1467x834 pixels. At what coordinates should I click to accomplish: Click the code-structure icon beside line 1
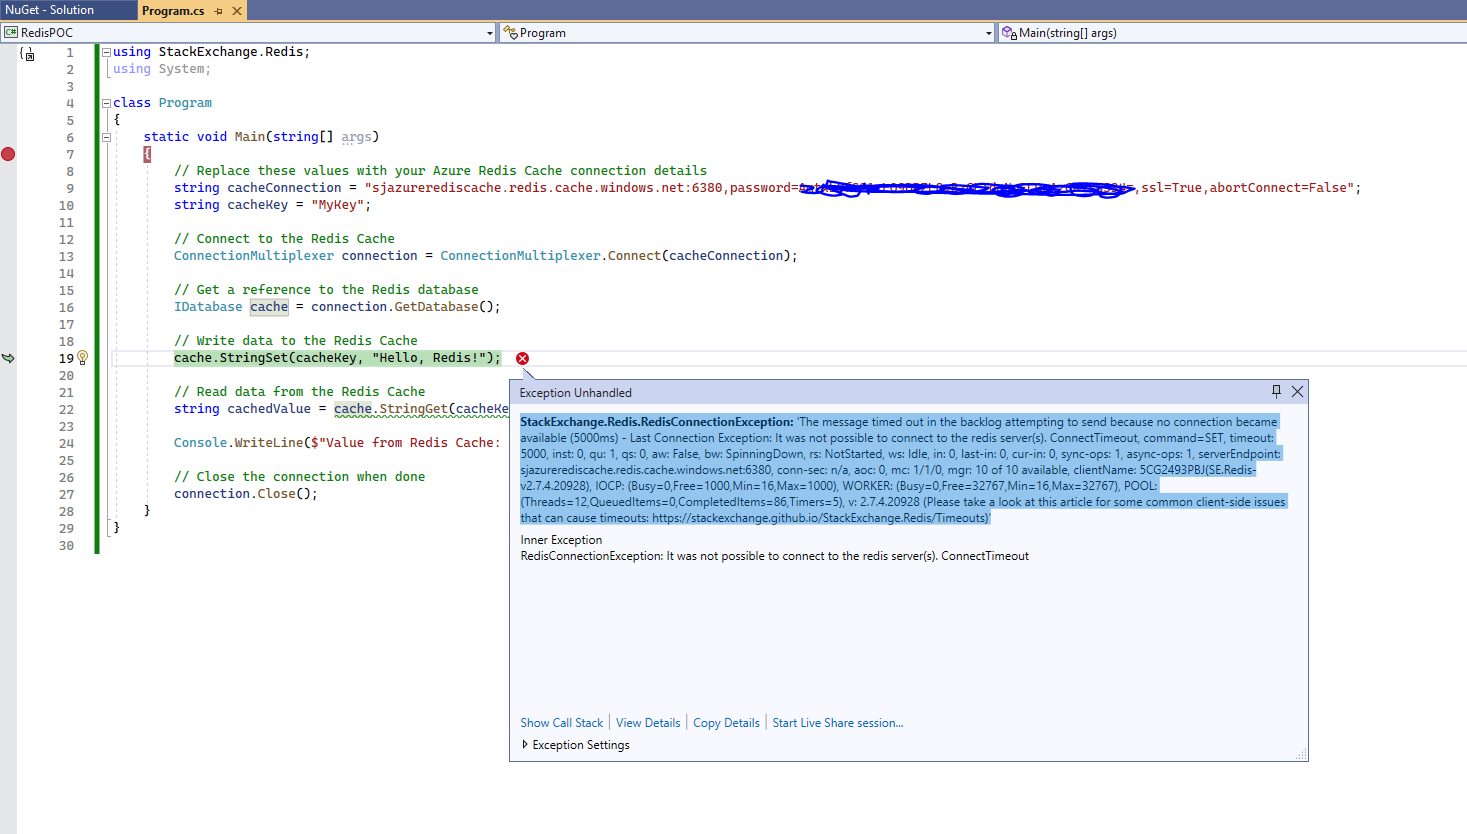(27, 54)
